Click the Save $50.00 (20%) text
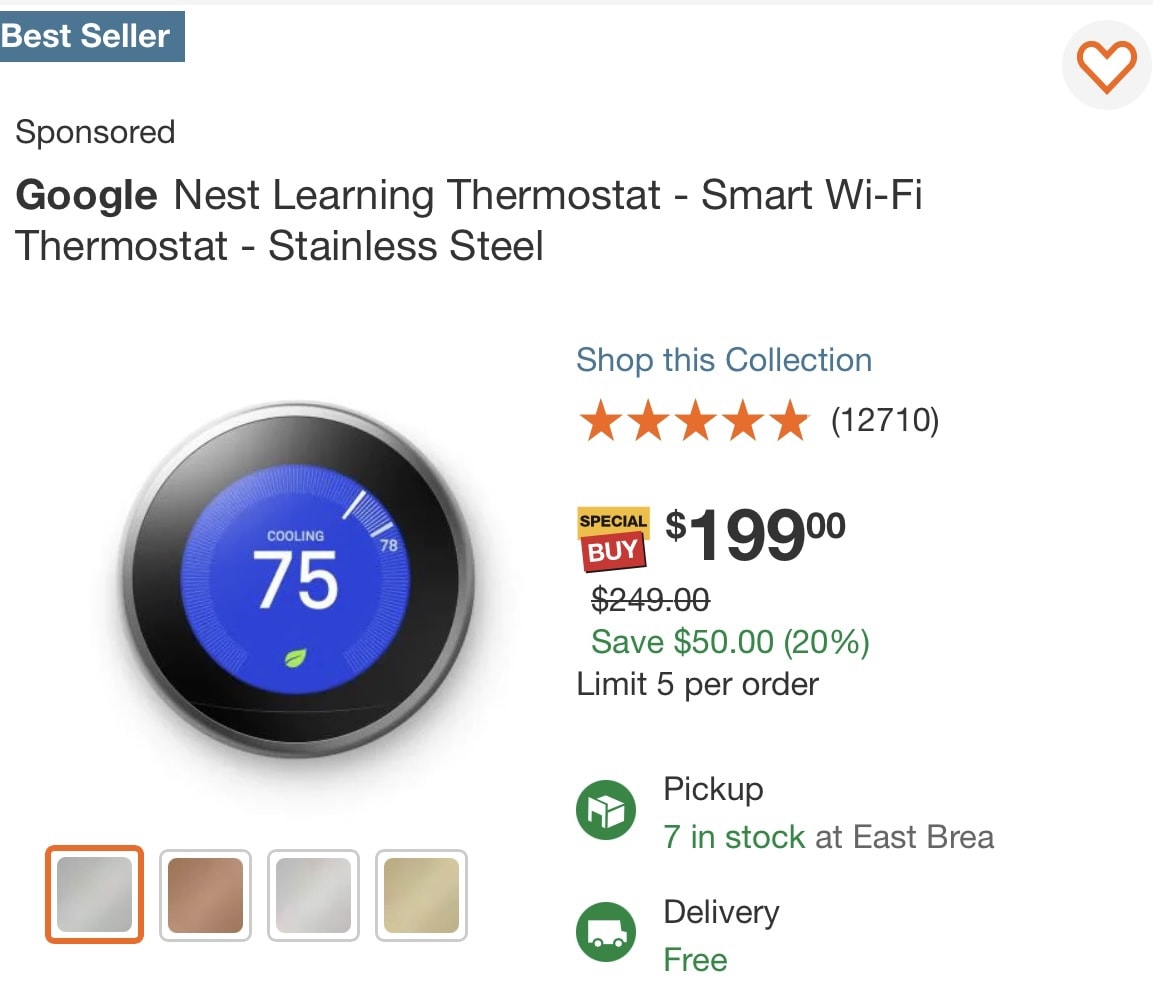The image size is (1153, 987). (730, 641)
